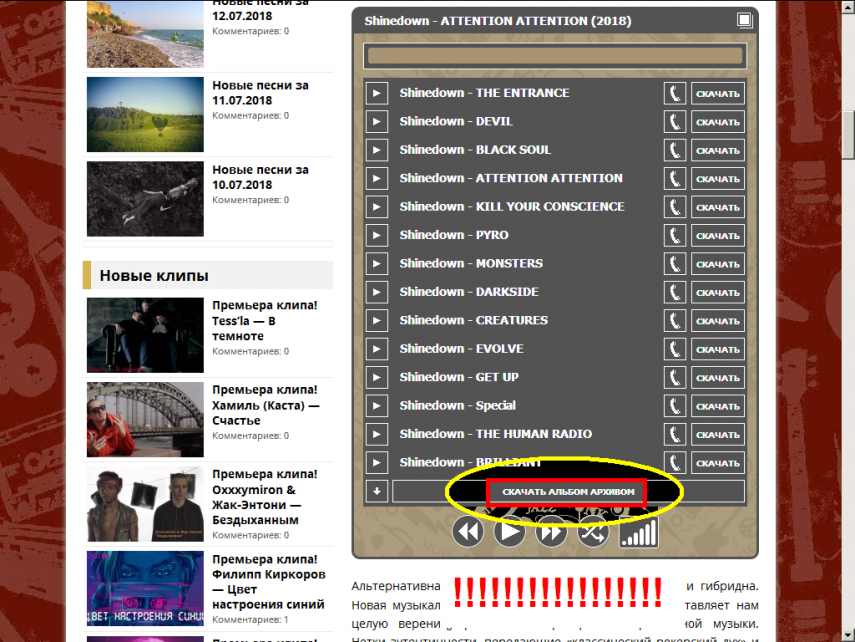Start playback of Shinedown - BLACK SOUL

pyautogui.click(x=376, y=150)
